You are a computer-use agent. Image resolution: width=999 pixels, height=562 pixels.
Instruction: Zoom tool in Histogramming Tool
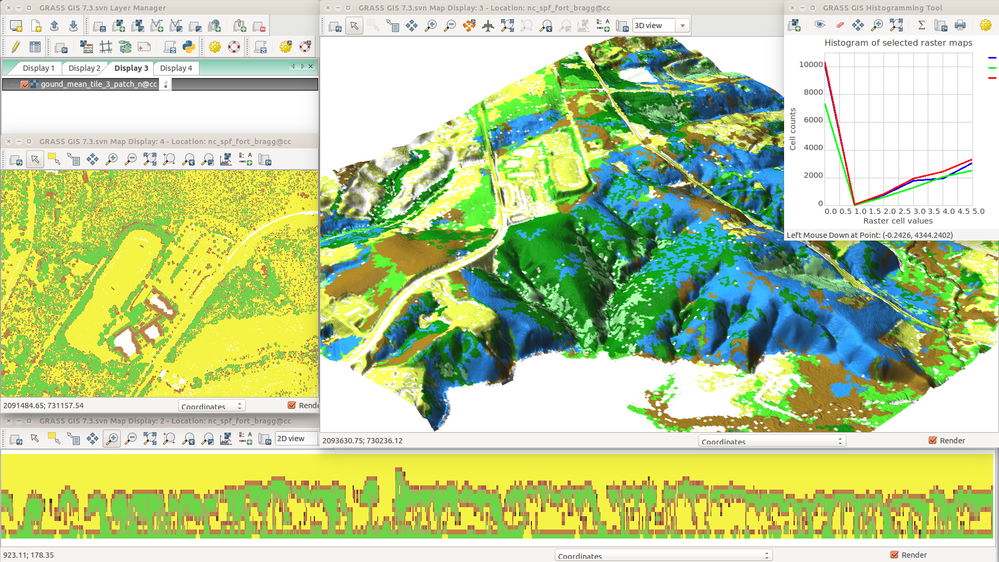click(x=877, y=25)
